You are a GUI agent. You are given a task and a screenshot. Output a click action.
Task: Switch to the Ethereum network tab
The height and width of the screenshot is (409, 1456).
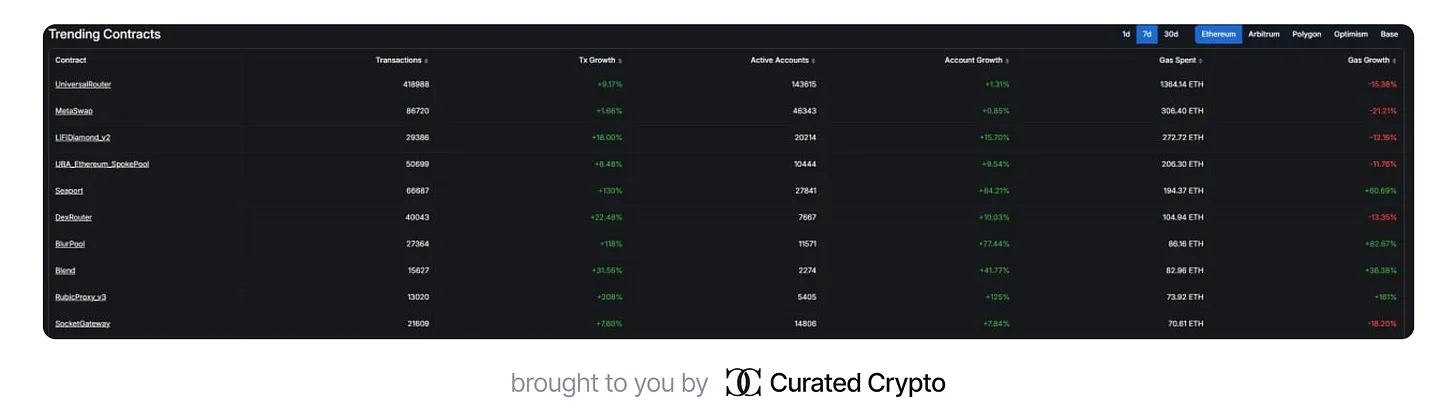[x=1219, y=34]
